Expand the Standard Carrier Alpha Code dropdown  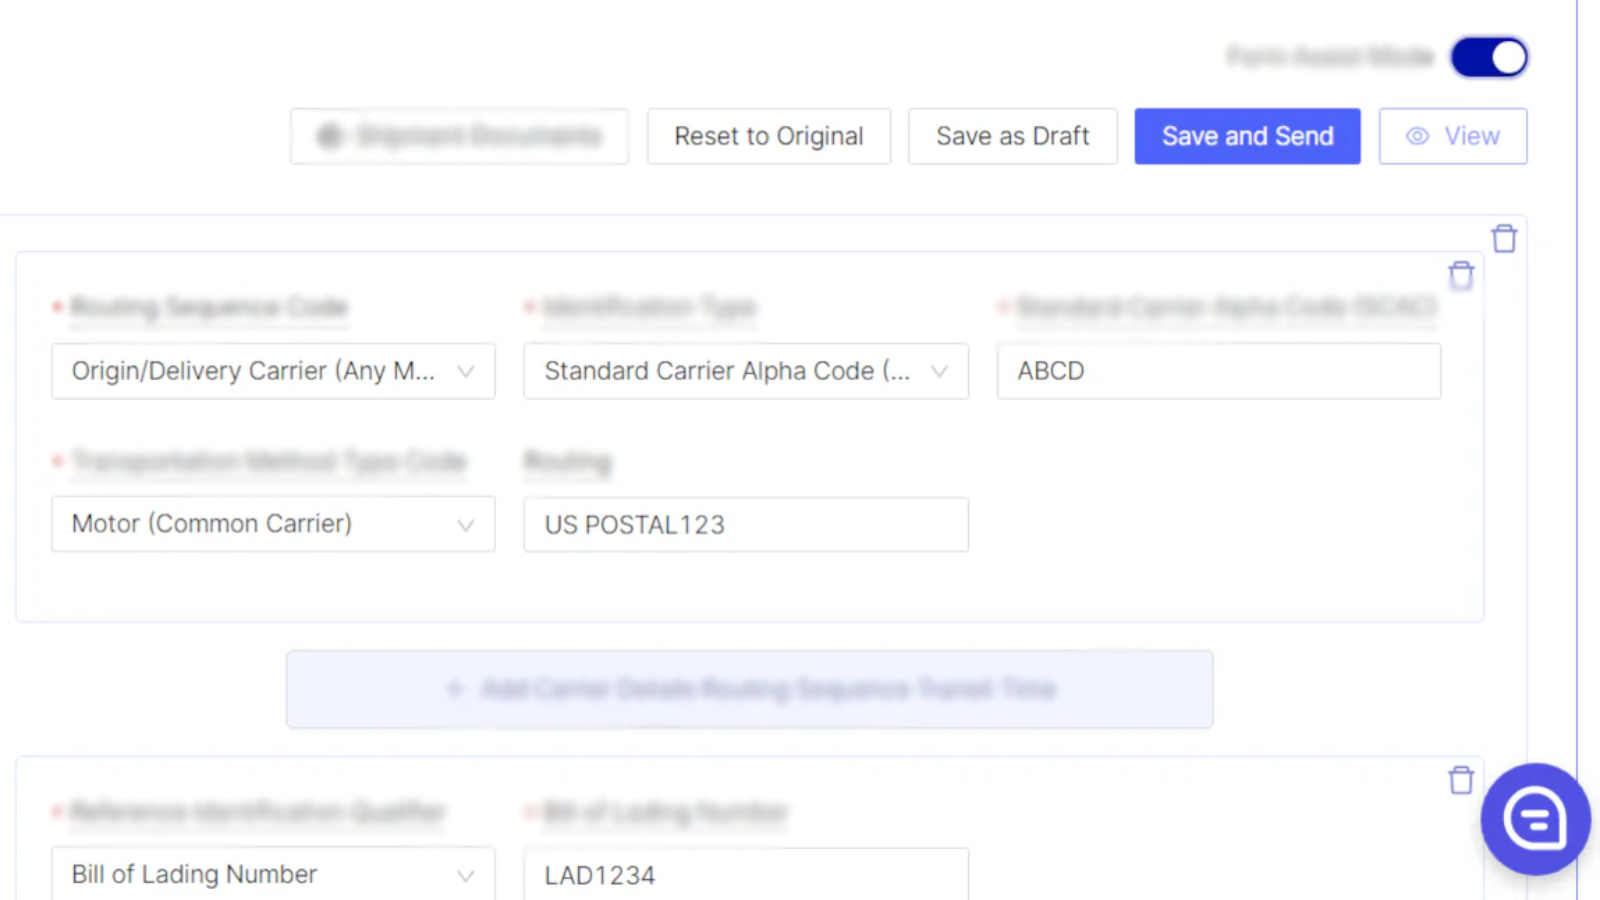coord(746,371)
